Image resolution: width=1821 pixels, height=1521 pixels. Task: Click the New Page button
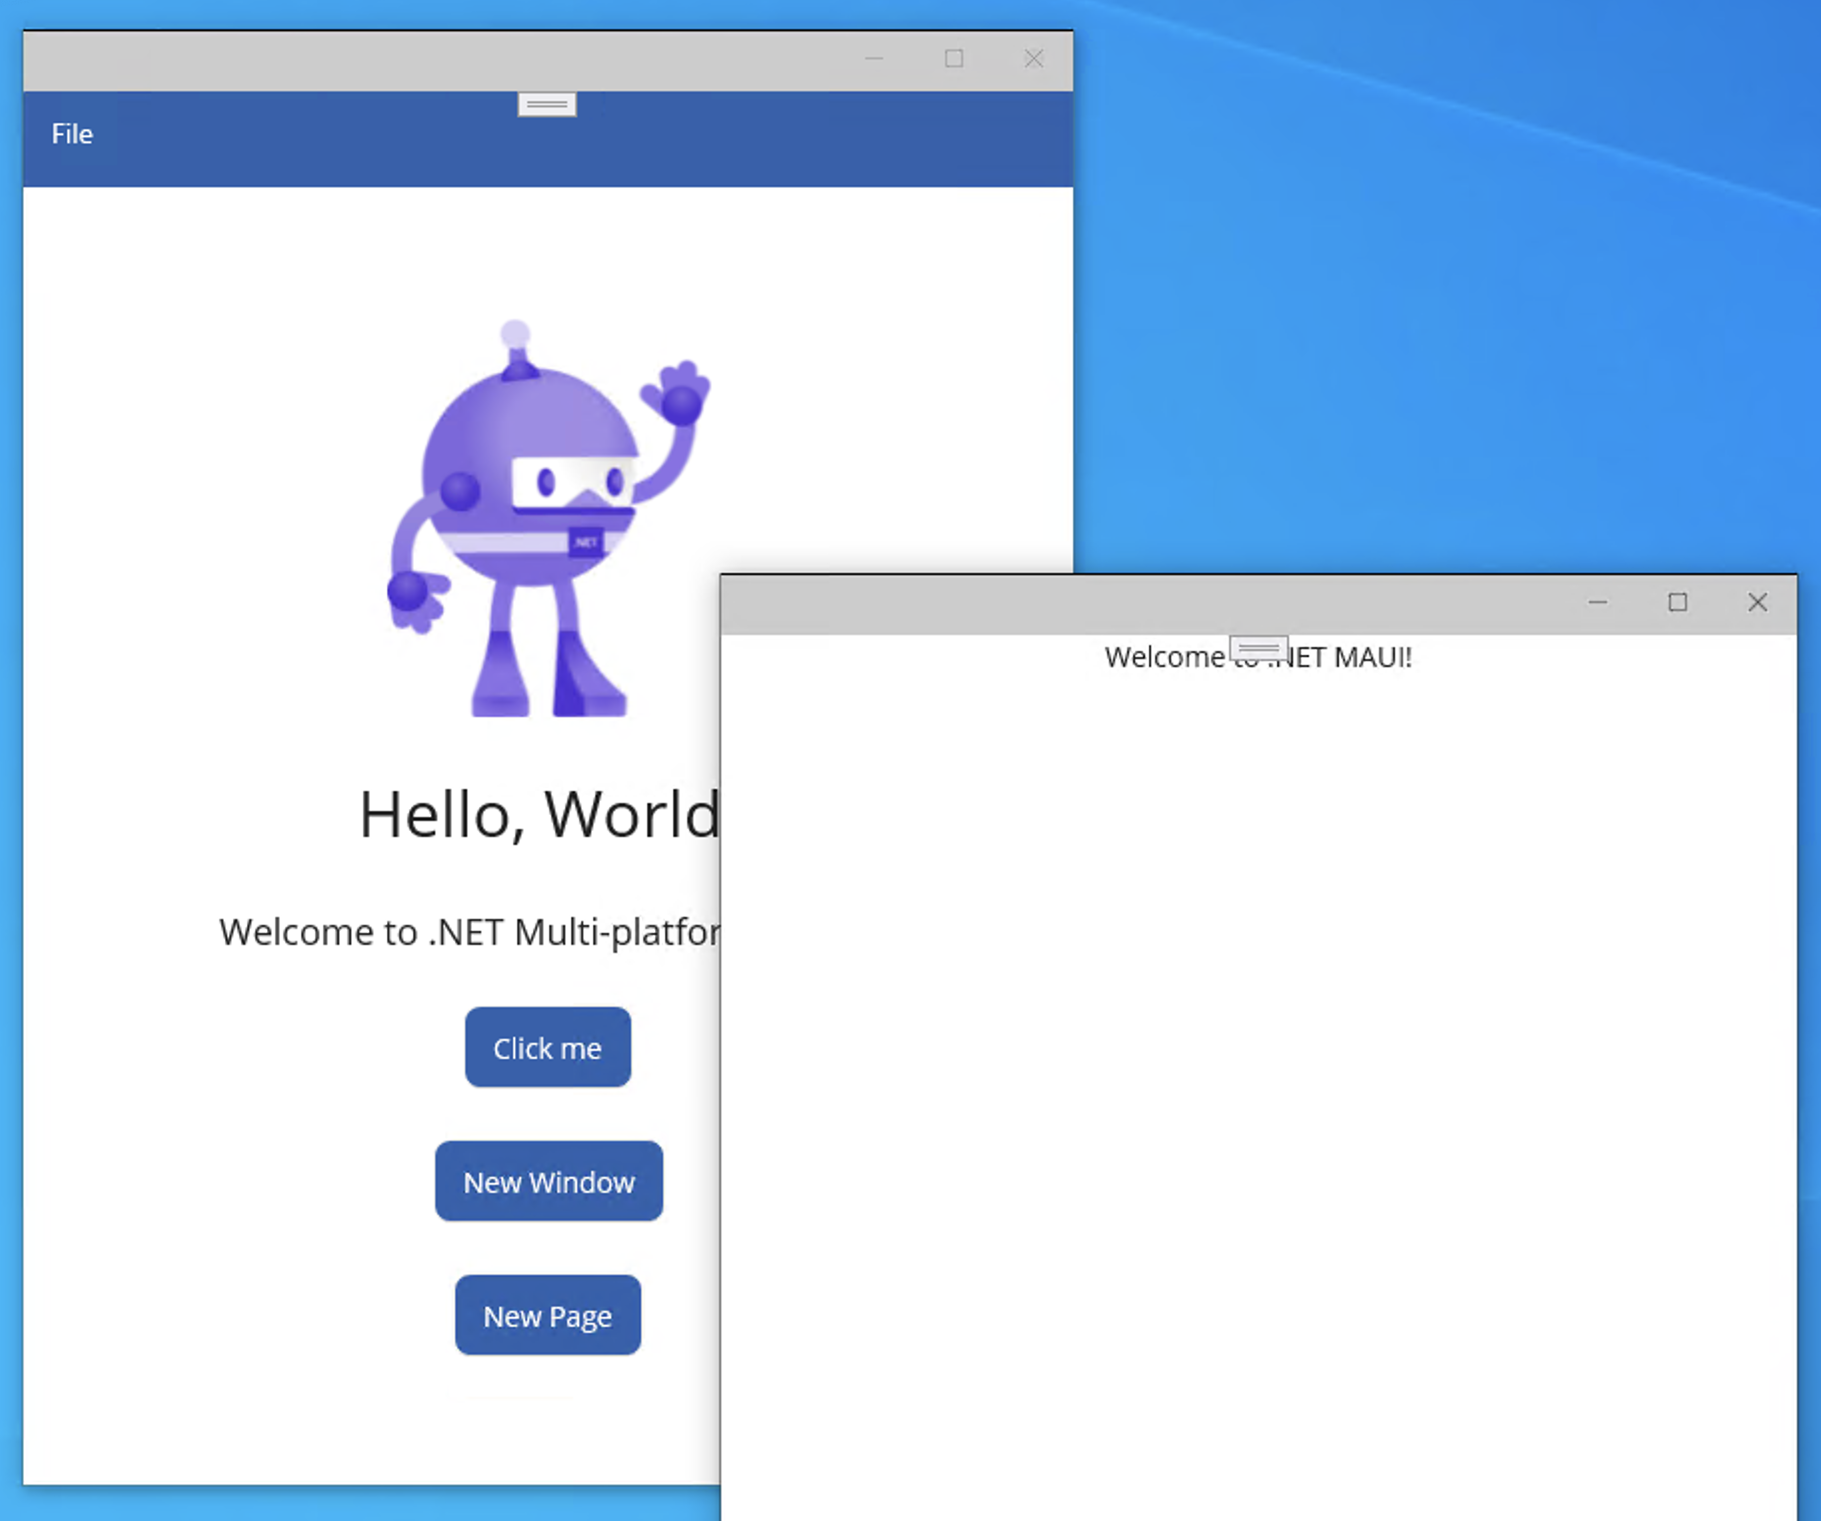[548, 1315]
